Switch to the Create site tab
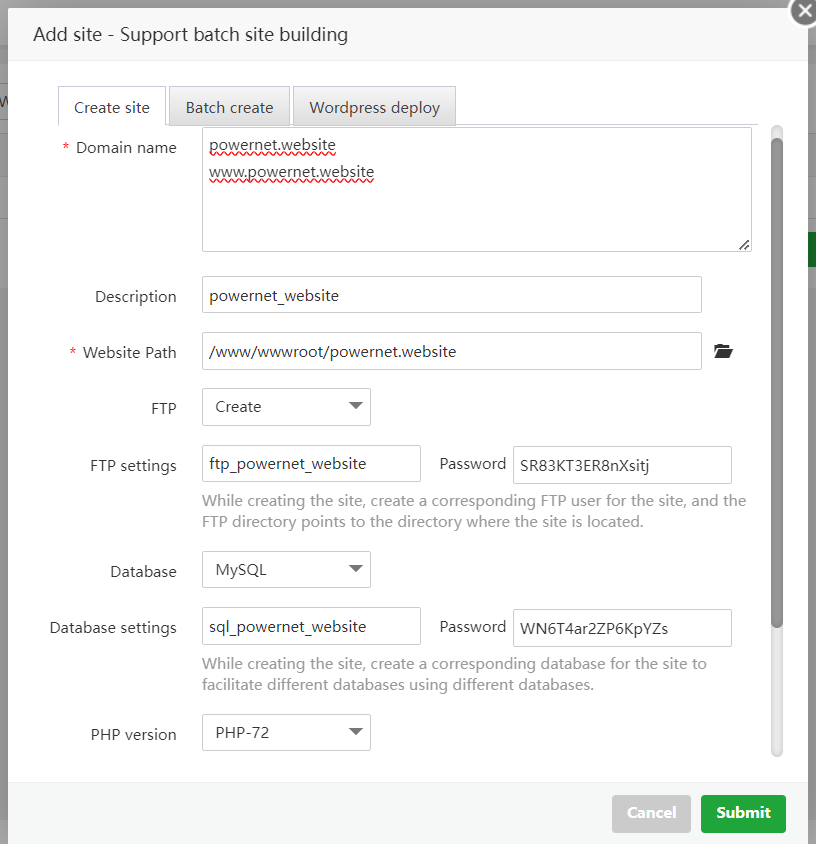816x844 pixels. pos(112,107)
